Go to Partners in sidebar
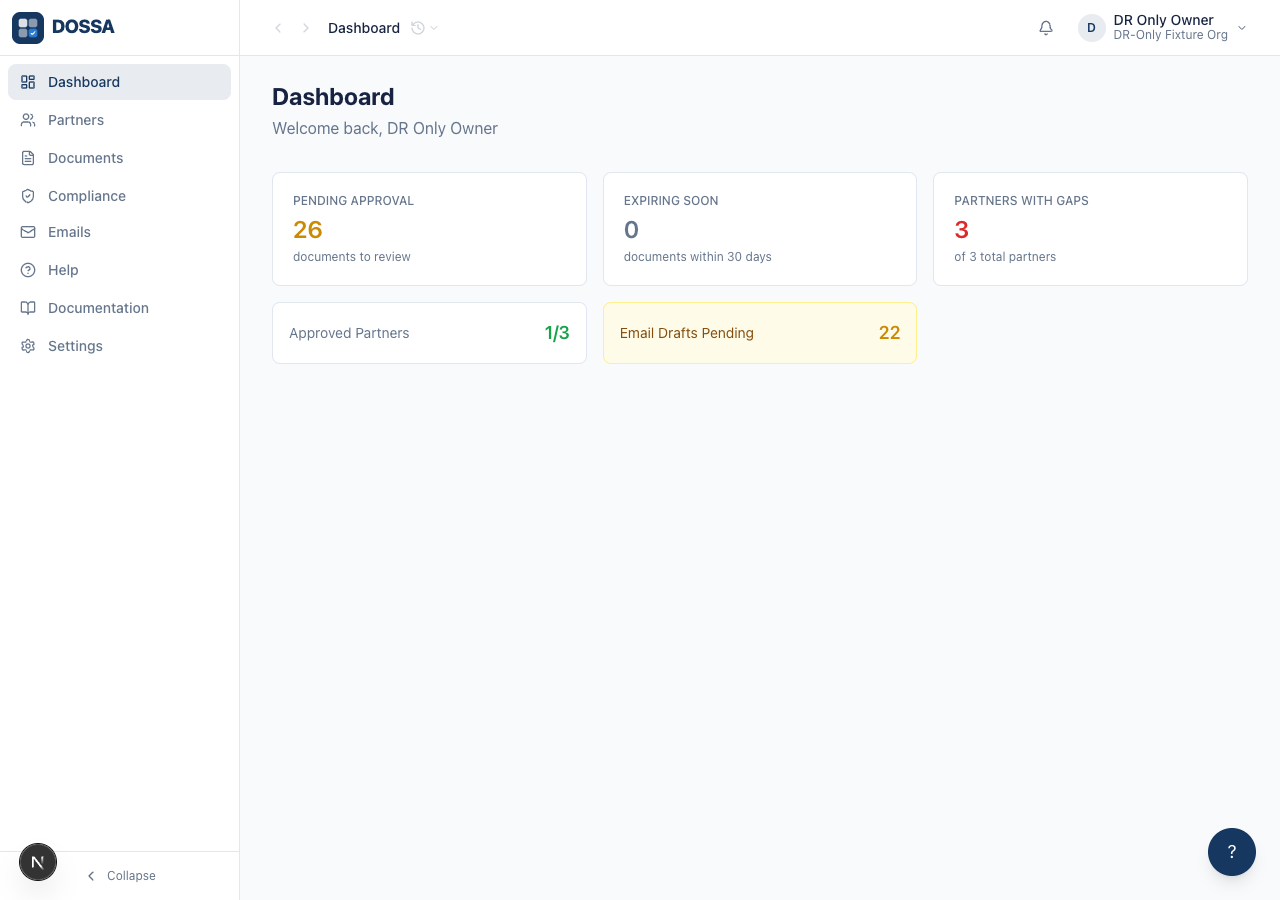The image size is (1280, 900). 119,120
